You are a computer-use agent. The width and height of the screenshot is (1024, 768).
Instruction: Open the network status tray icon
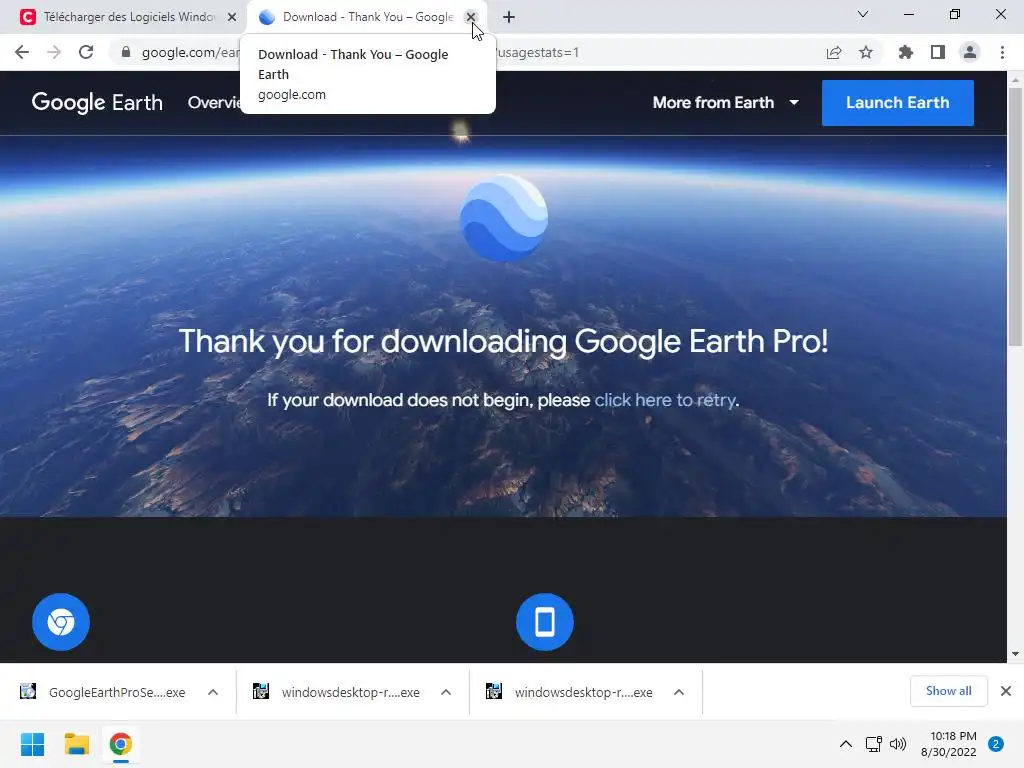coord(873,744)
